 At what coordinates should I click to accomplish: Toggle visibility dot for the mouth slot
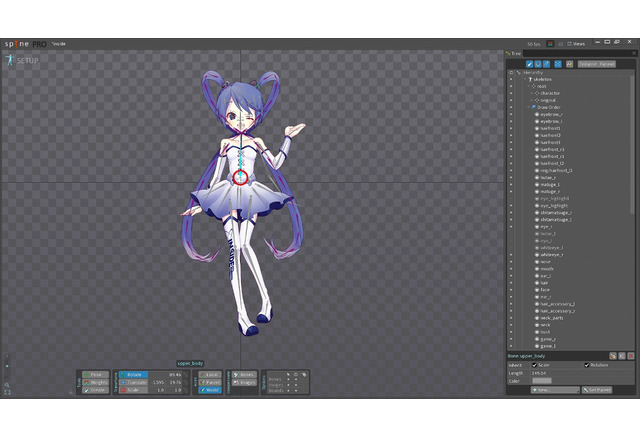click(x=511, y=268)
